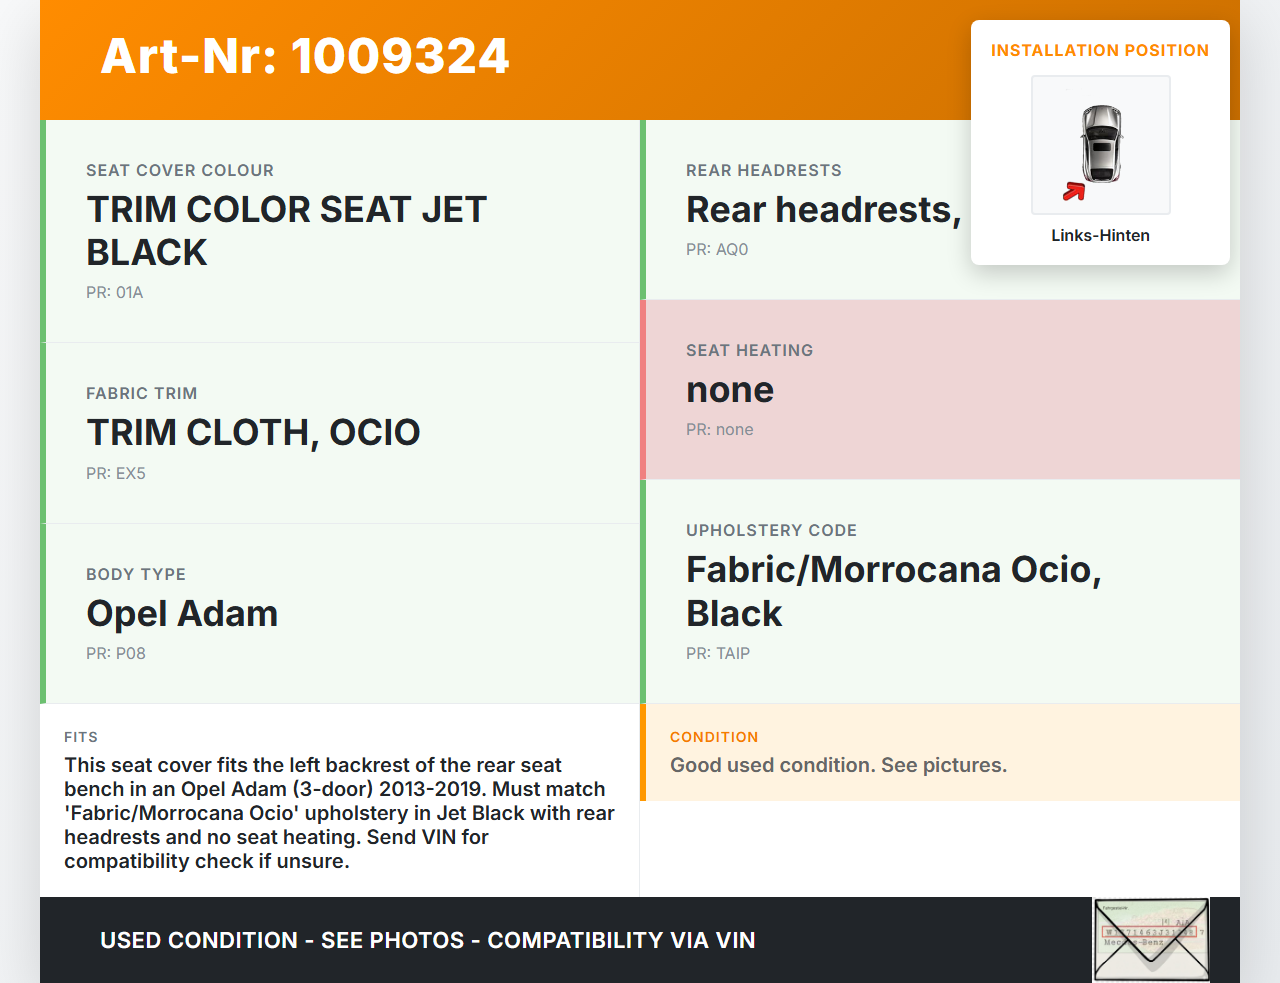Click PR code EX5

[116, 474]
